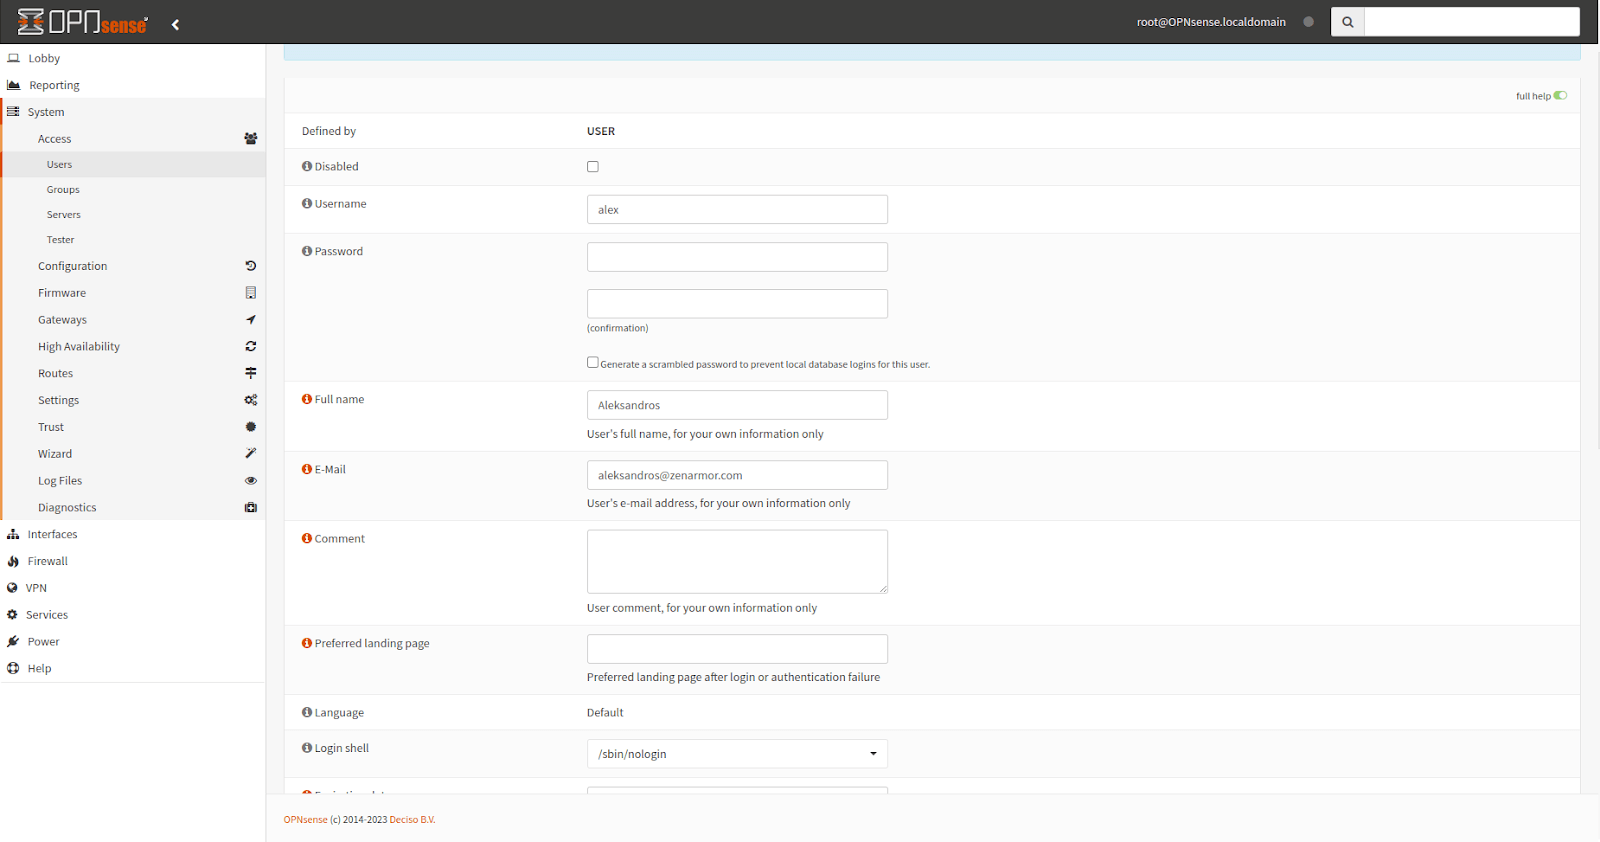The height and width of the screenshot is (842, 1600).
Task: Expand the Firewall sidebar section
Action: coord(47,562)
